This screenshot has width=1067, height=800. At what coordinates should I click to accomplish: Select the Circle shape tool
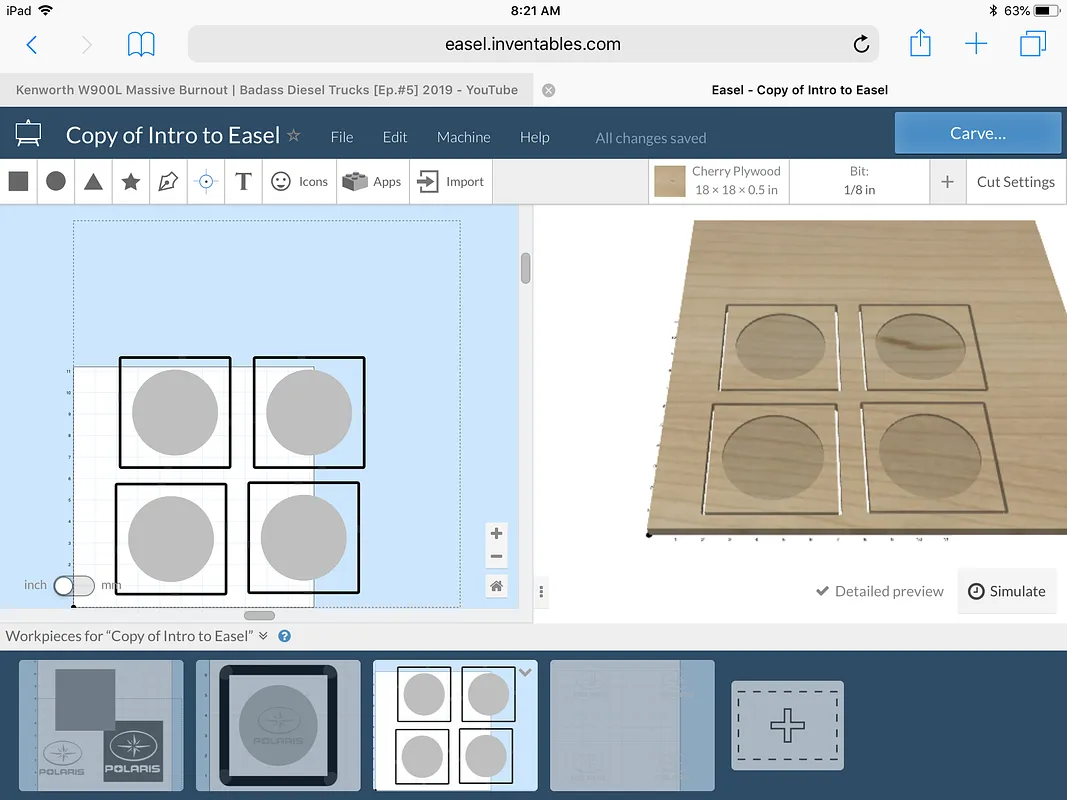56,181
